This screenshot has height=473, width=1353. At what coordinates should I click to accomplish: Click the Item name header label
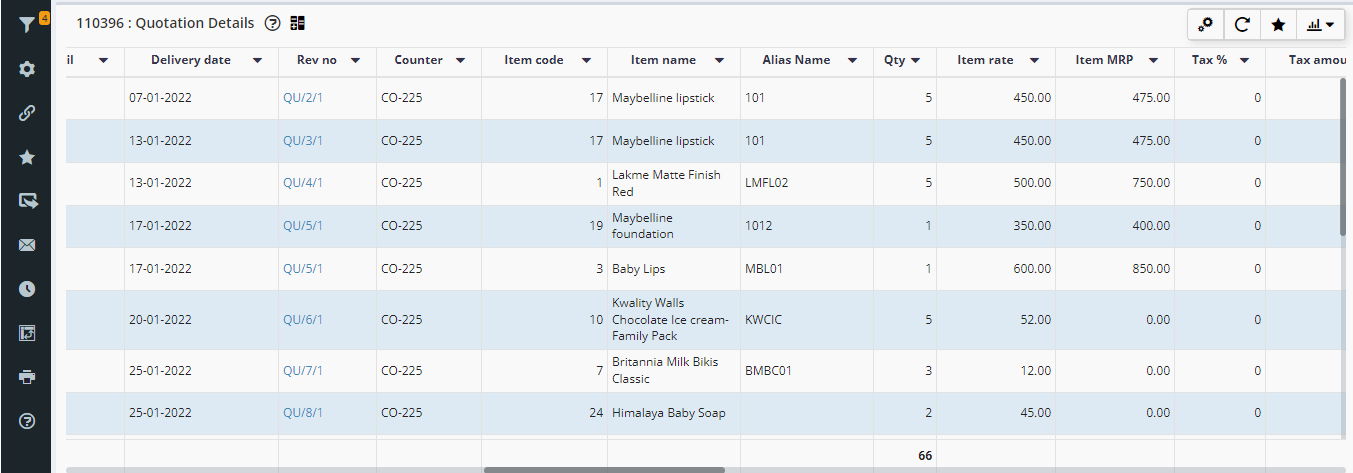663,60
